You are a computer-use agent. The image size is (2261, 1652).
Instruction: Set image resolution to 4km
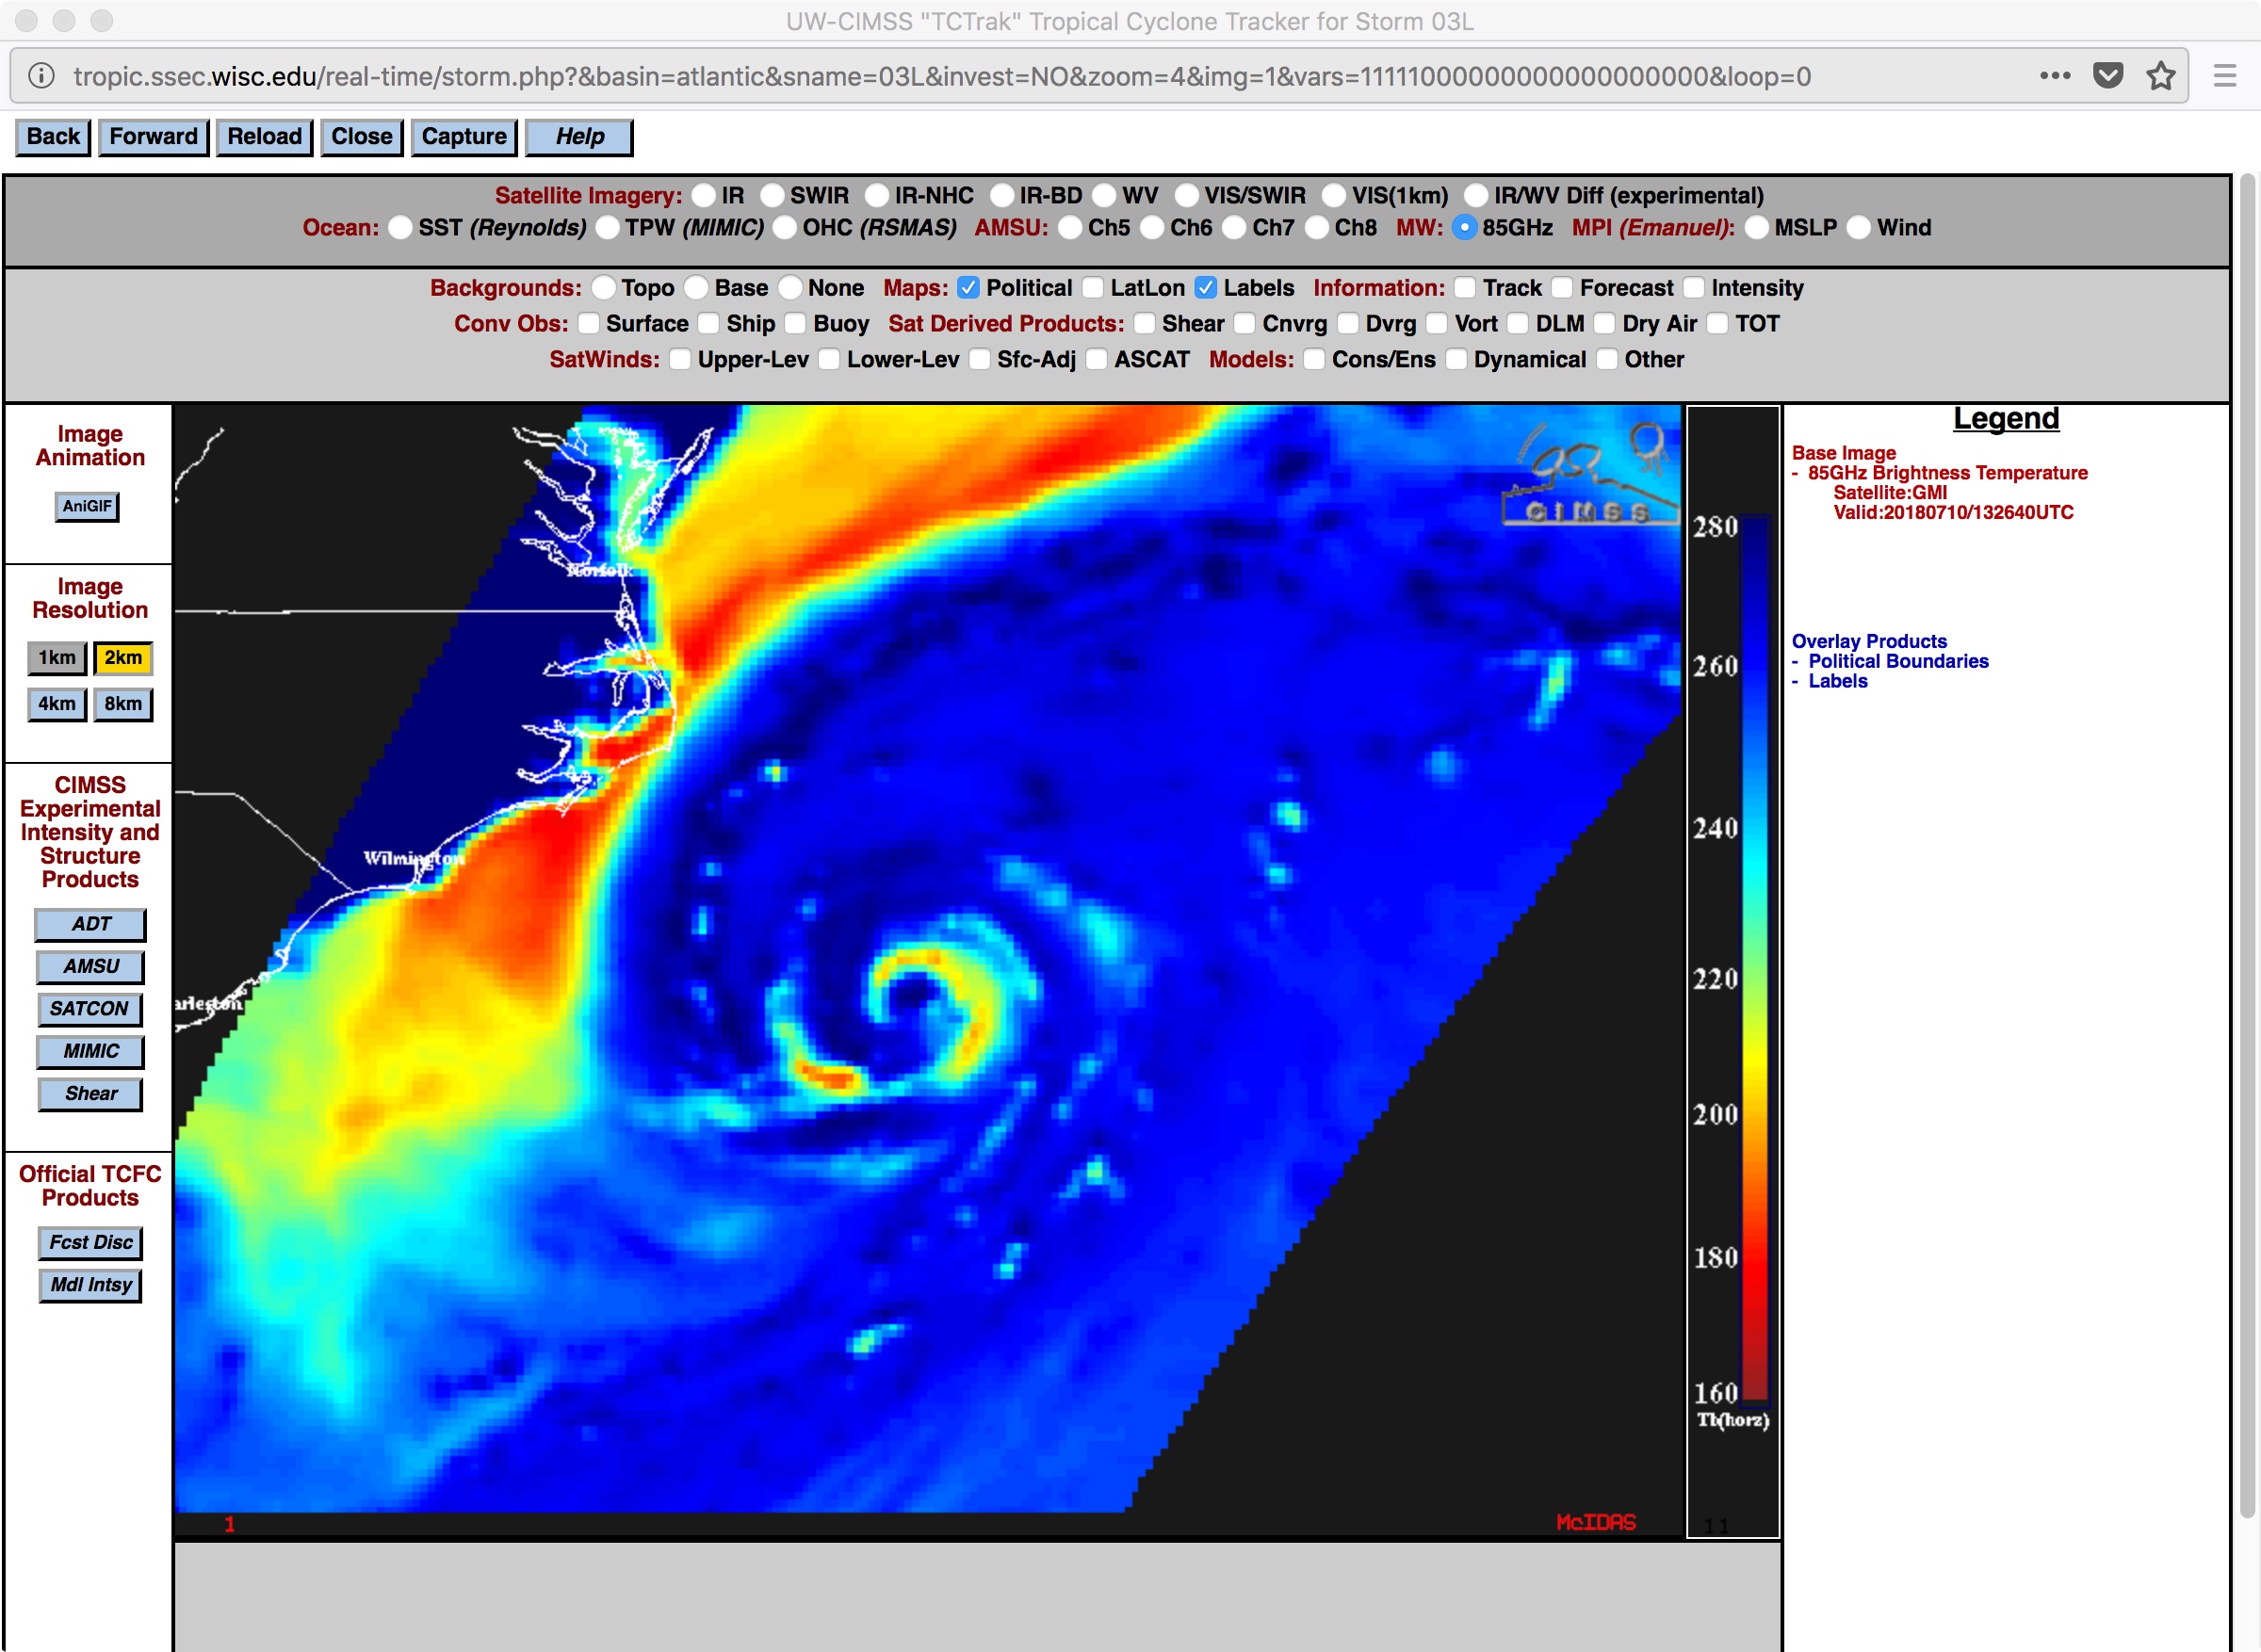click(x=57, y=704)
